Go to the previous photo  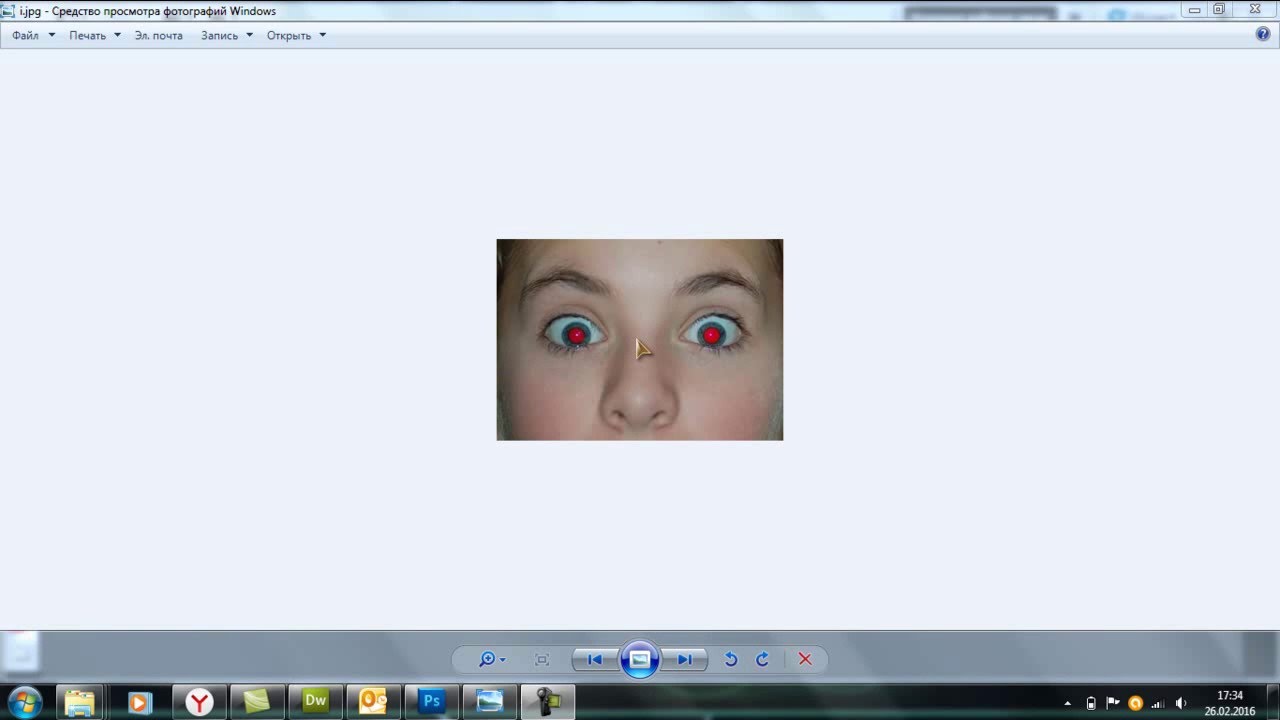(x=595, y=660)
